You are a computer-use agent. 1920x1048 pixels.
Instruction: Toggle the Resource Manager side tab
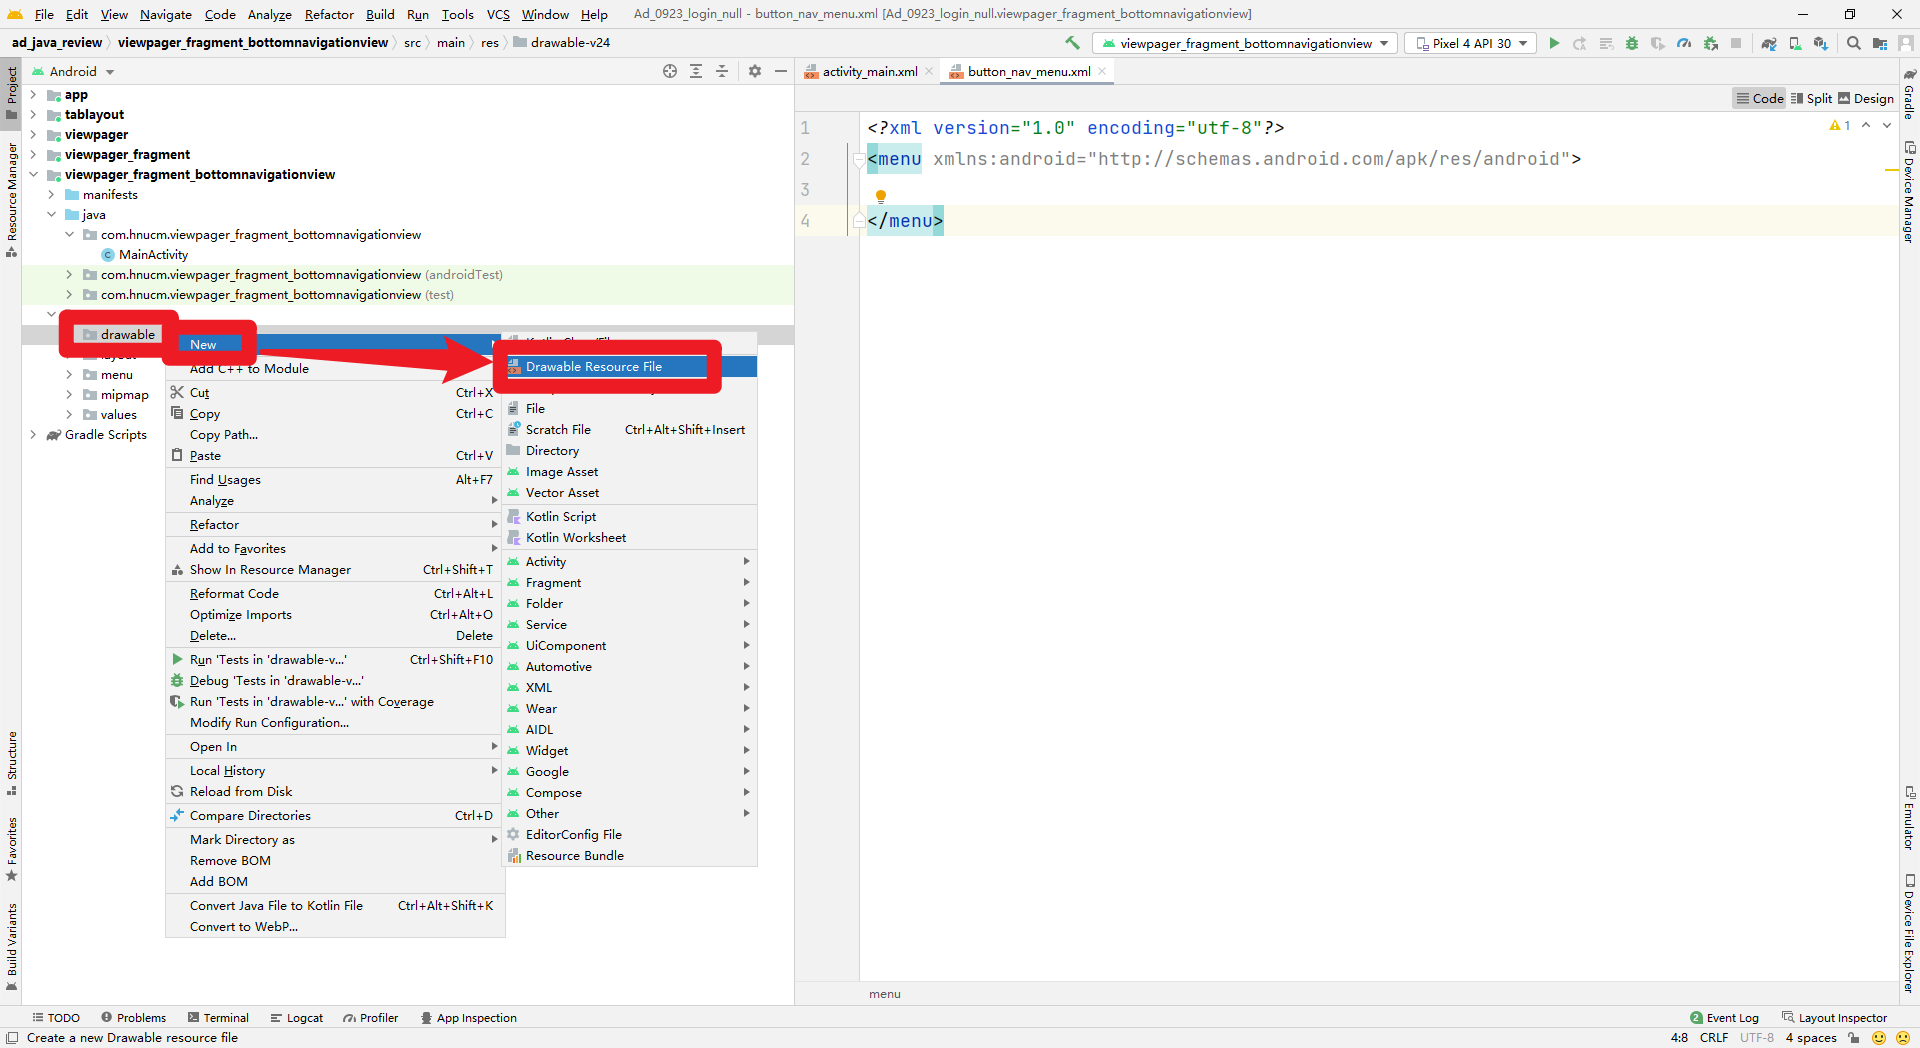click(11, 200)
